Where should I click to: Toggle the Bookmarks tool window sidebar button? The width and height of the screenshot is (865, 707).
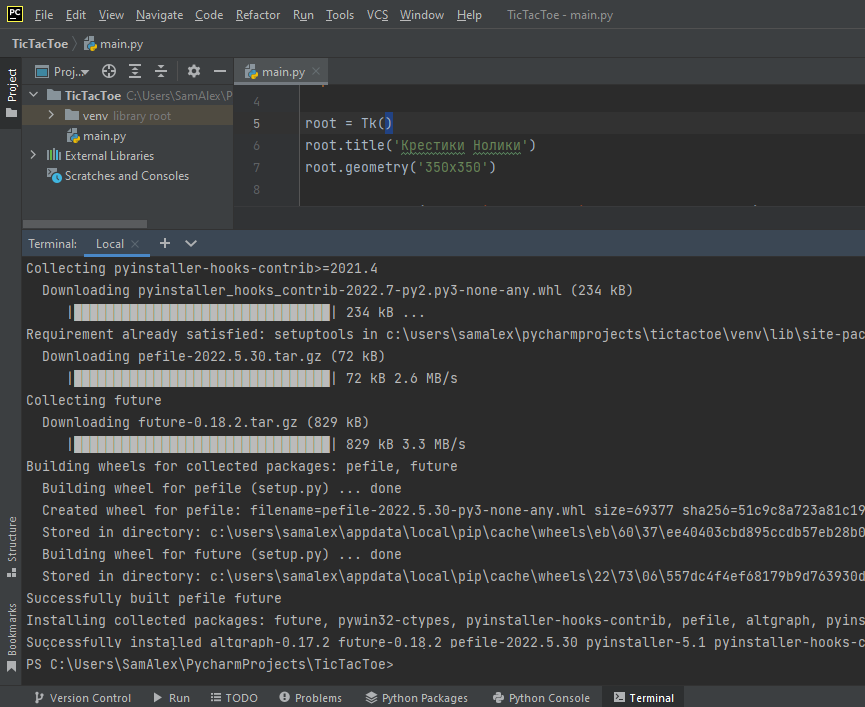[x=12, y=638]
